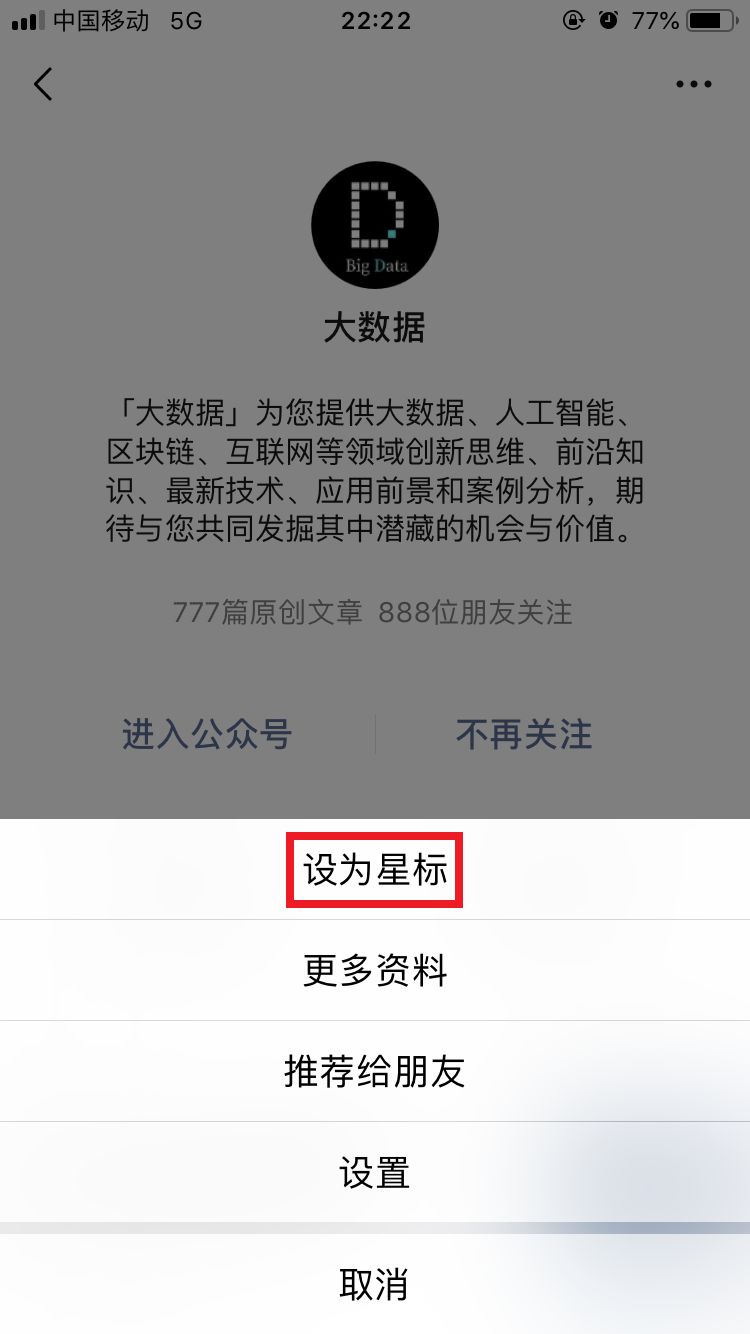Open 设置 from the action sheet

(375, 1172)
